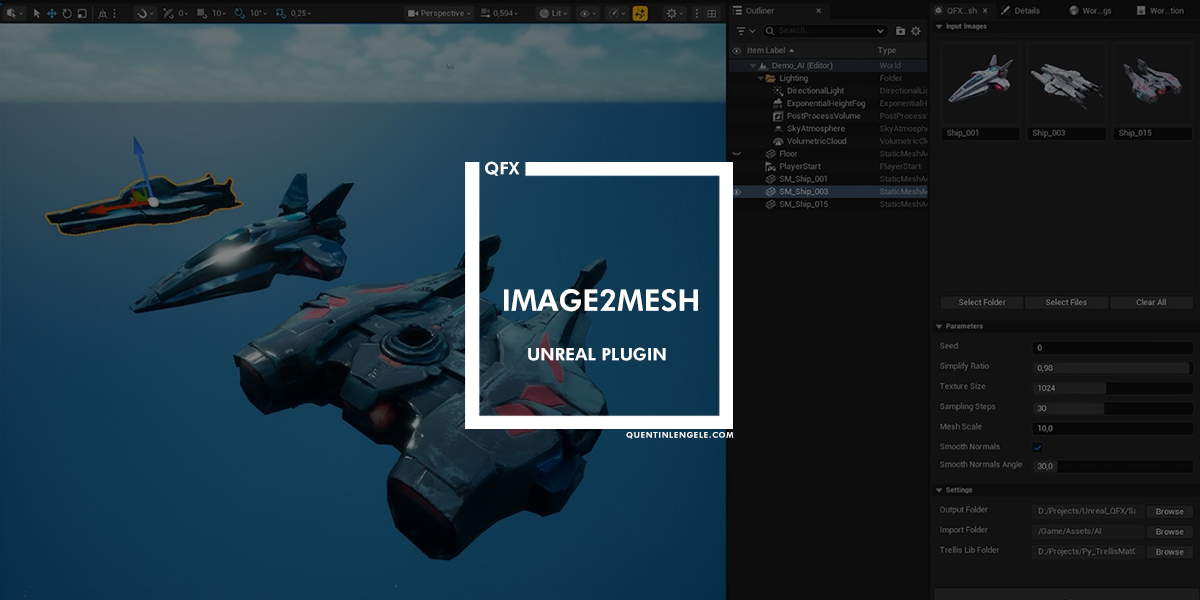Toggle visibility of SM_Ship_003

737,191
